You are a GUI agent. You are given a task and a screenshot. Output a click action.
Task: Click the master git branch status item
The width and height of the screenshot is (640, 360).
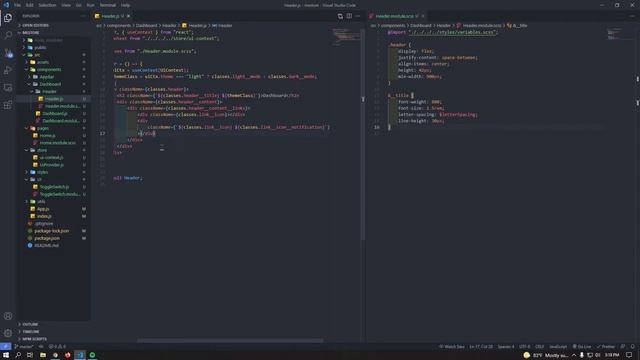coord(24,347)
